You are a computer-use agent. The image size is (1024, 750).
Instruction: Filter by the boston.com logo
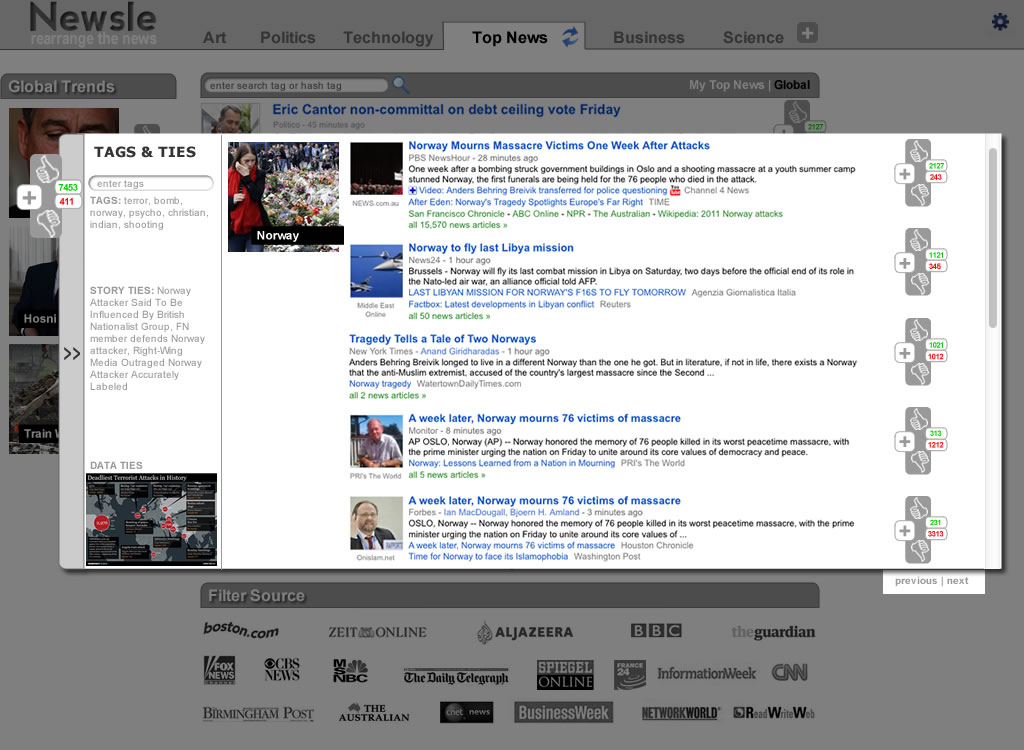tap(241, 630)
